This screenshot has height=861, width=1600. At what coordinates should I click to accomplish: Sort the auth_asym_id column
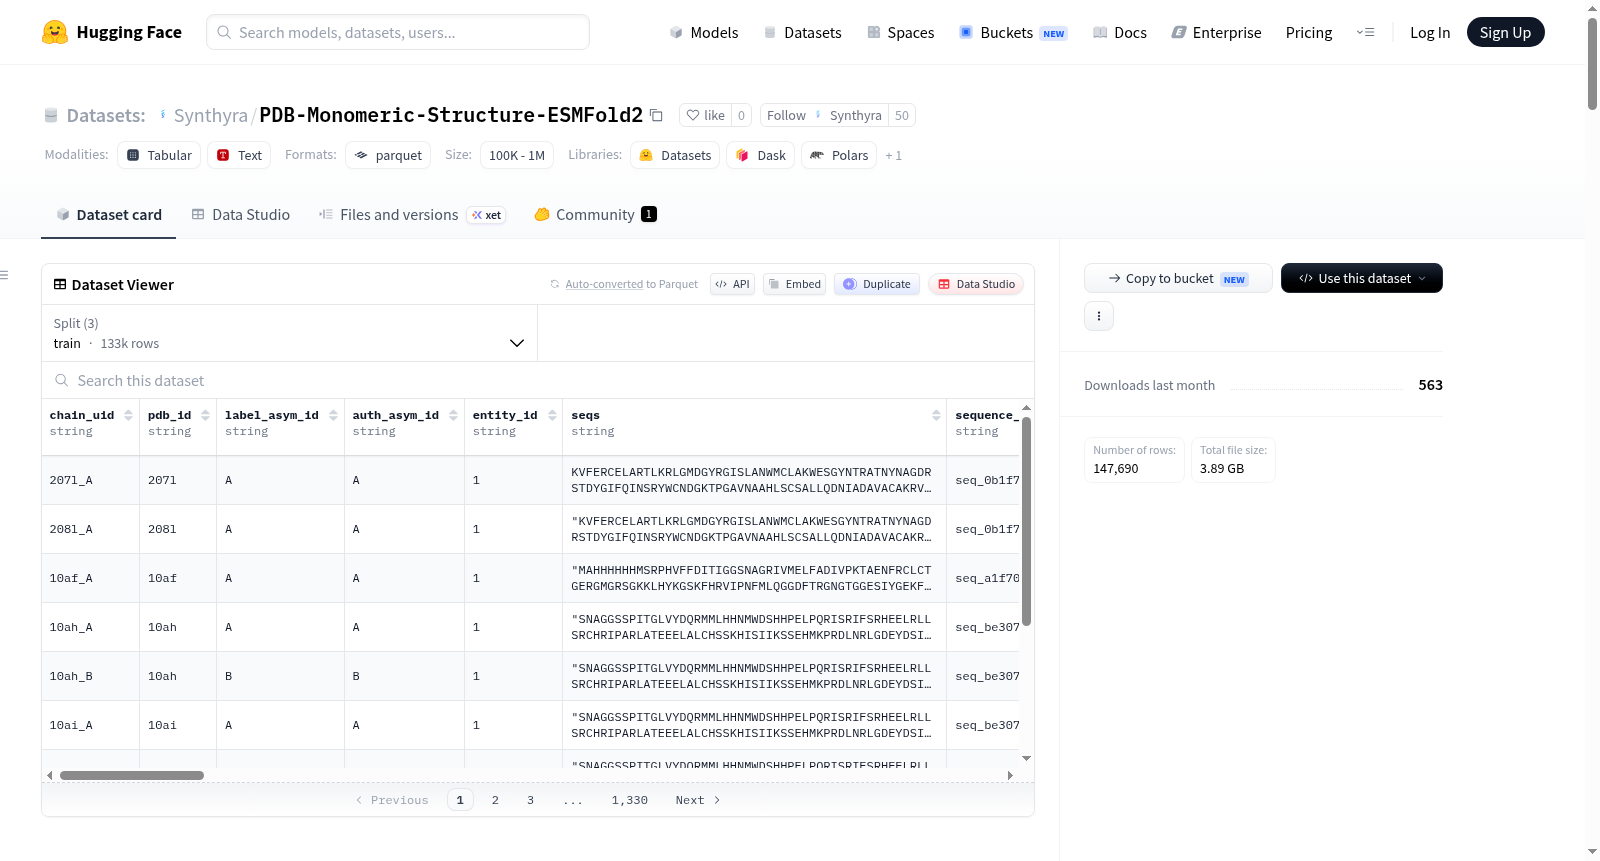pyautogui.click(x=453, y=415)
